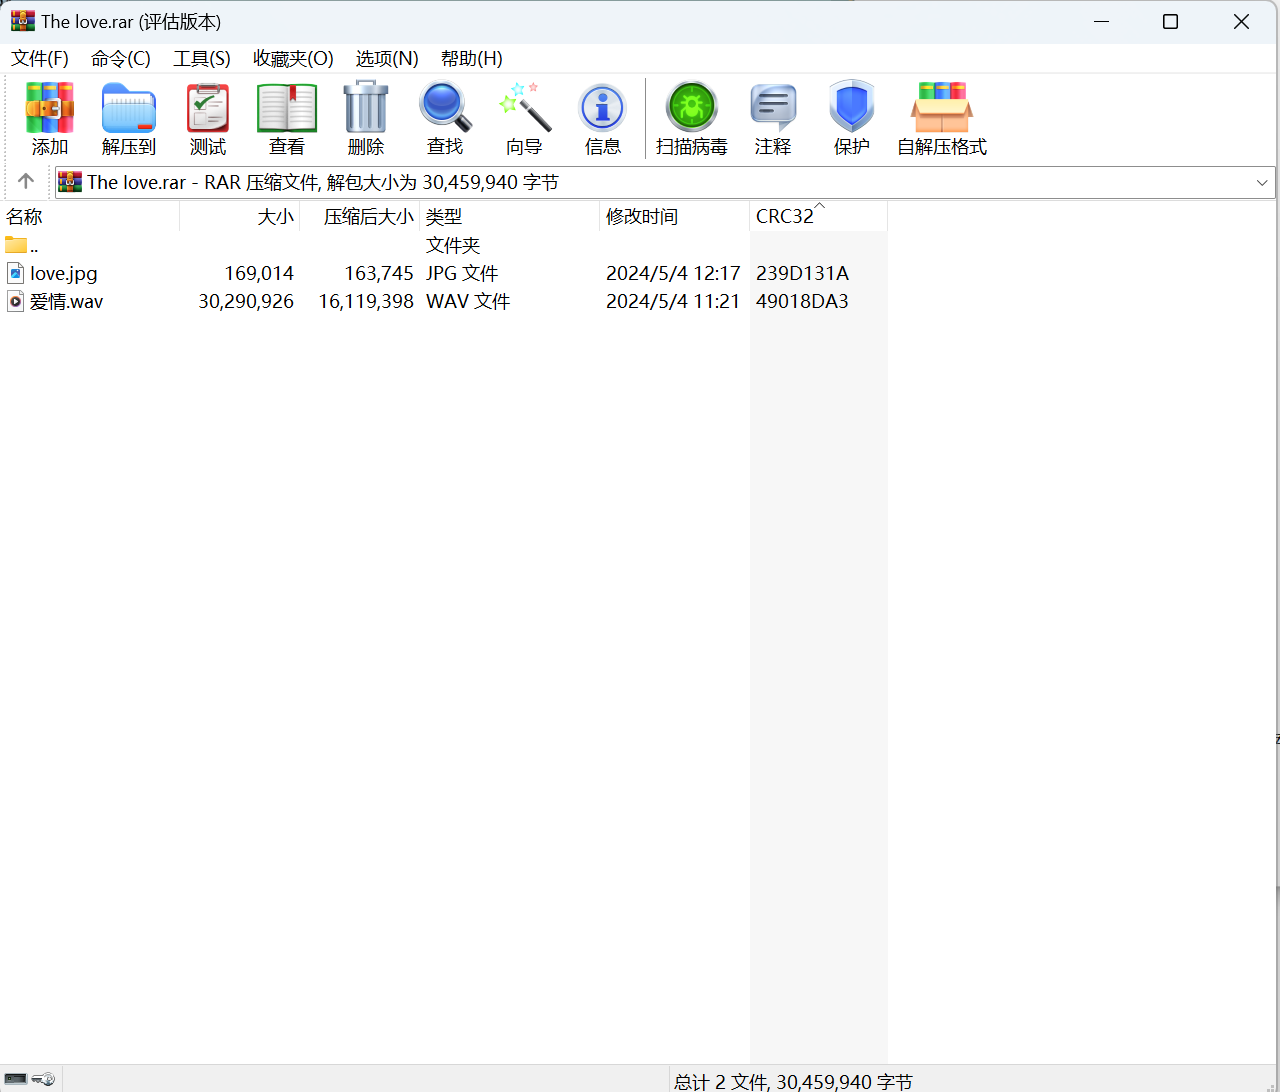Click the '文件夹' type cell
The image size is (1280, 1092).
pyautogui.click(x=453, y=245)
